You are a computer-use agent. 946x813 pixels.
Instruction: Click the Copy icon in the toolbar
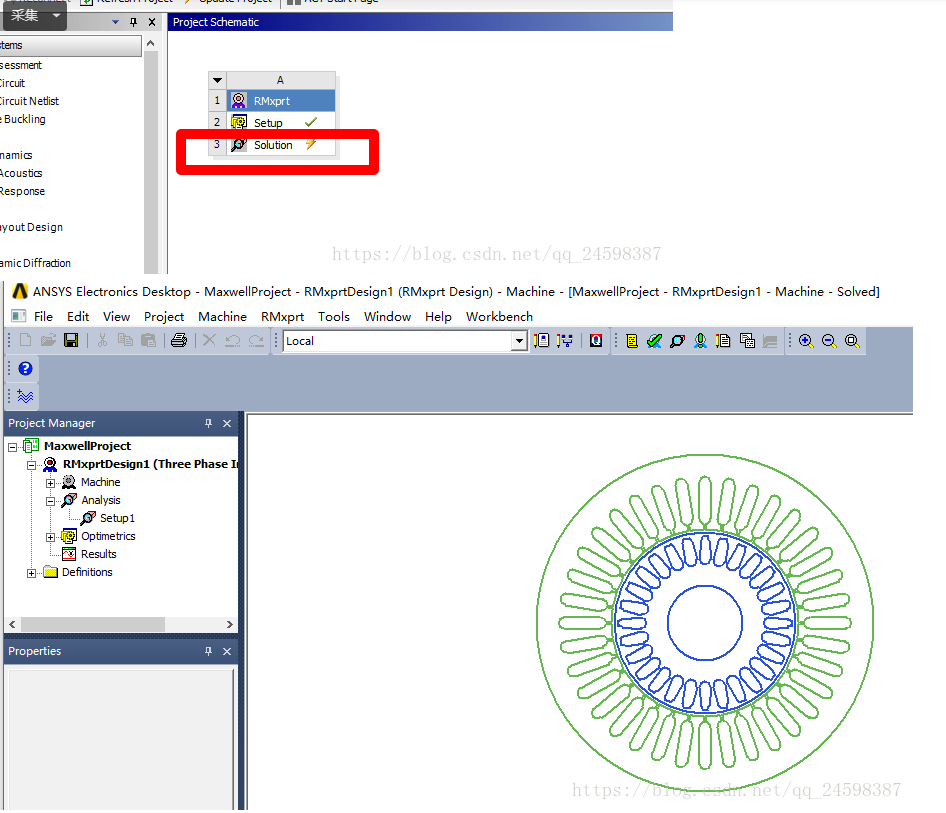(125, 340)
